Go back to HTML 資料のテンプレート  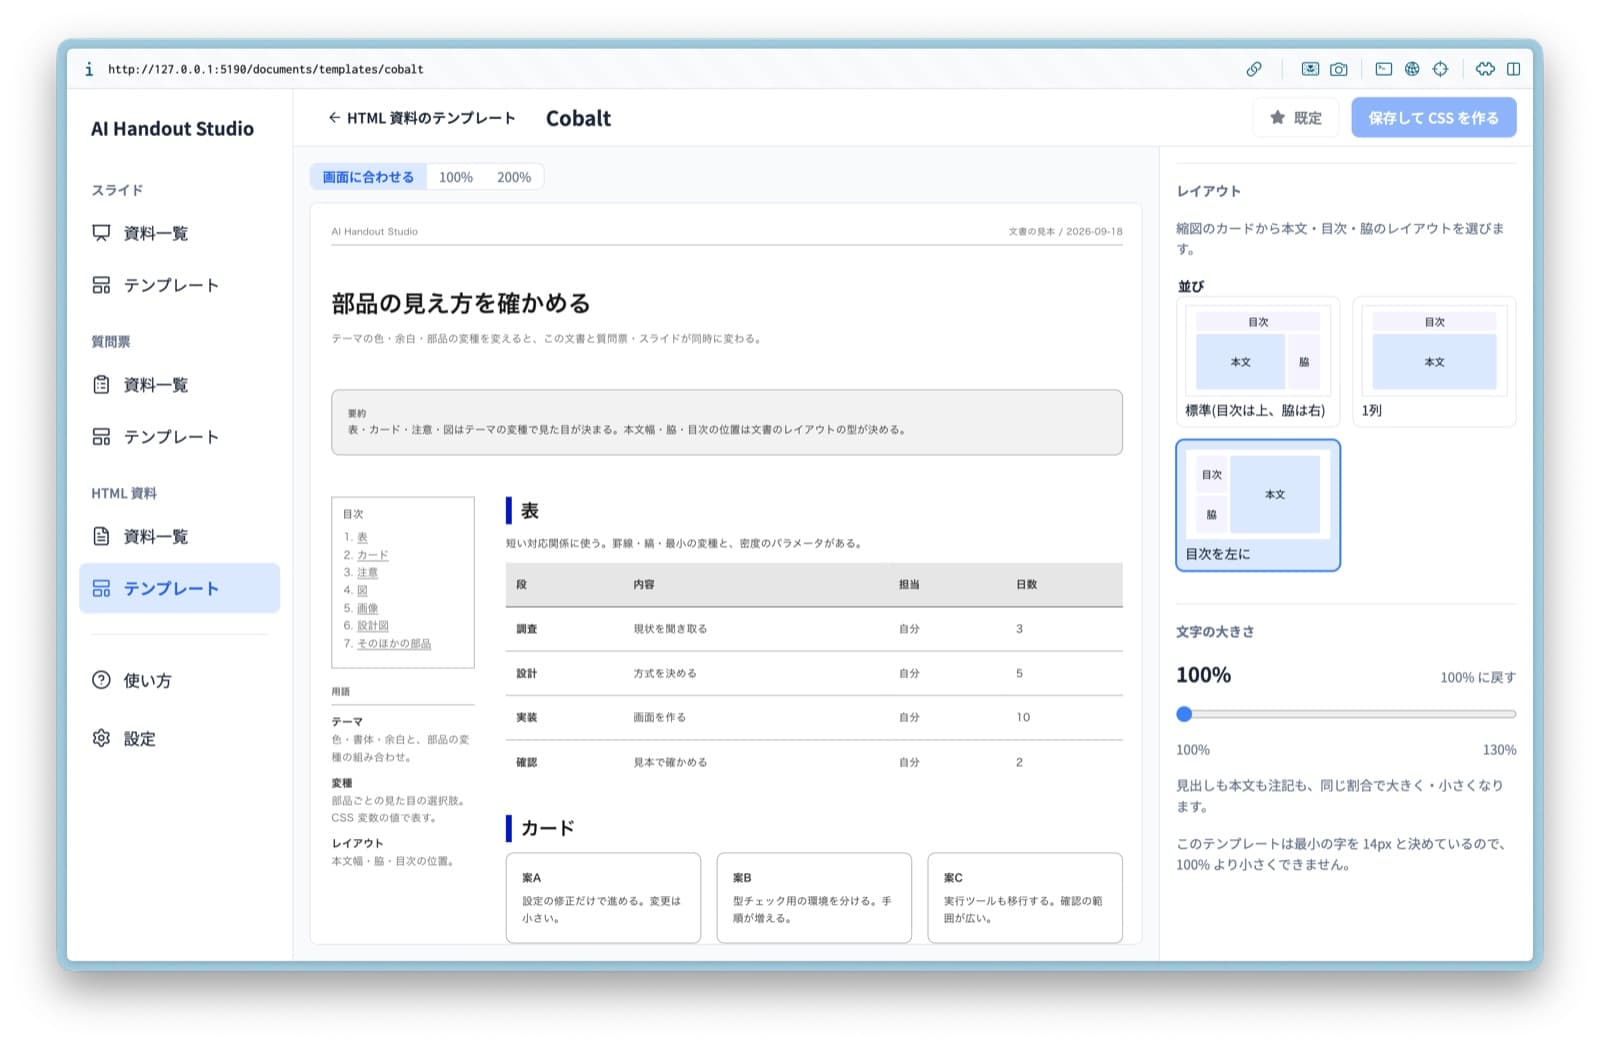tap(421, 118)
